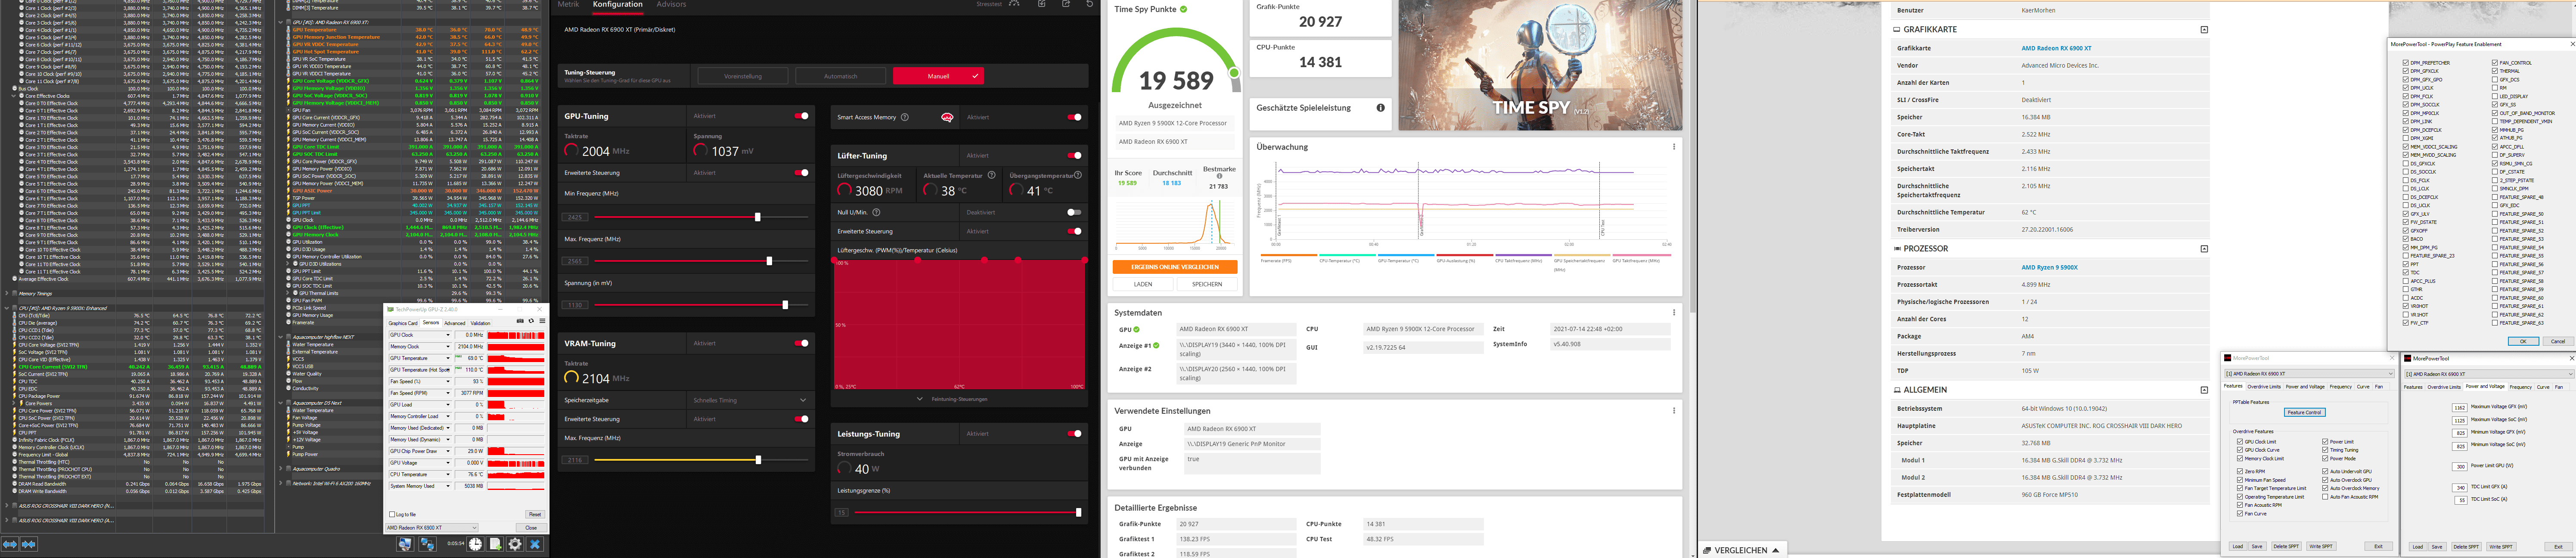Switch to the Advisors tab
This screenshot has height=558, width=2576.
click(671, 4)
